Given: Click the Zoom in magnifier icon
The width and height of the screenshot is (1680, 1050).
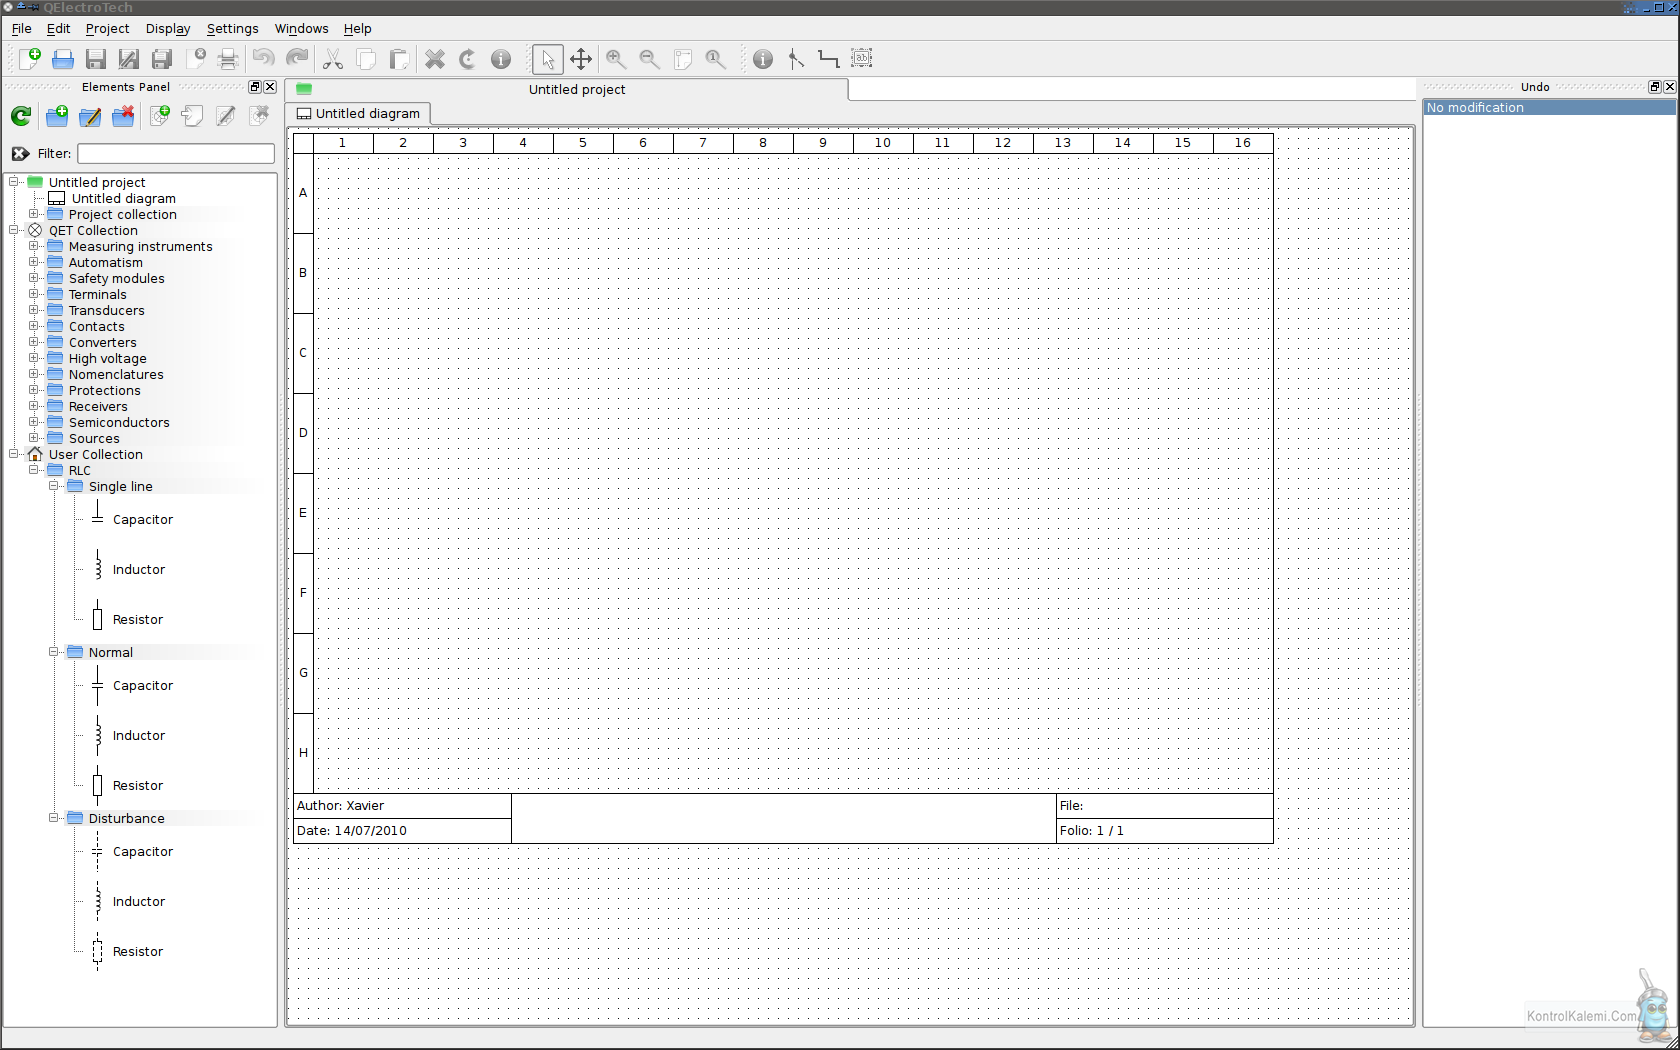Looking at the screenshot, I should pyautogui.click(x=616, y=59).
